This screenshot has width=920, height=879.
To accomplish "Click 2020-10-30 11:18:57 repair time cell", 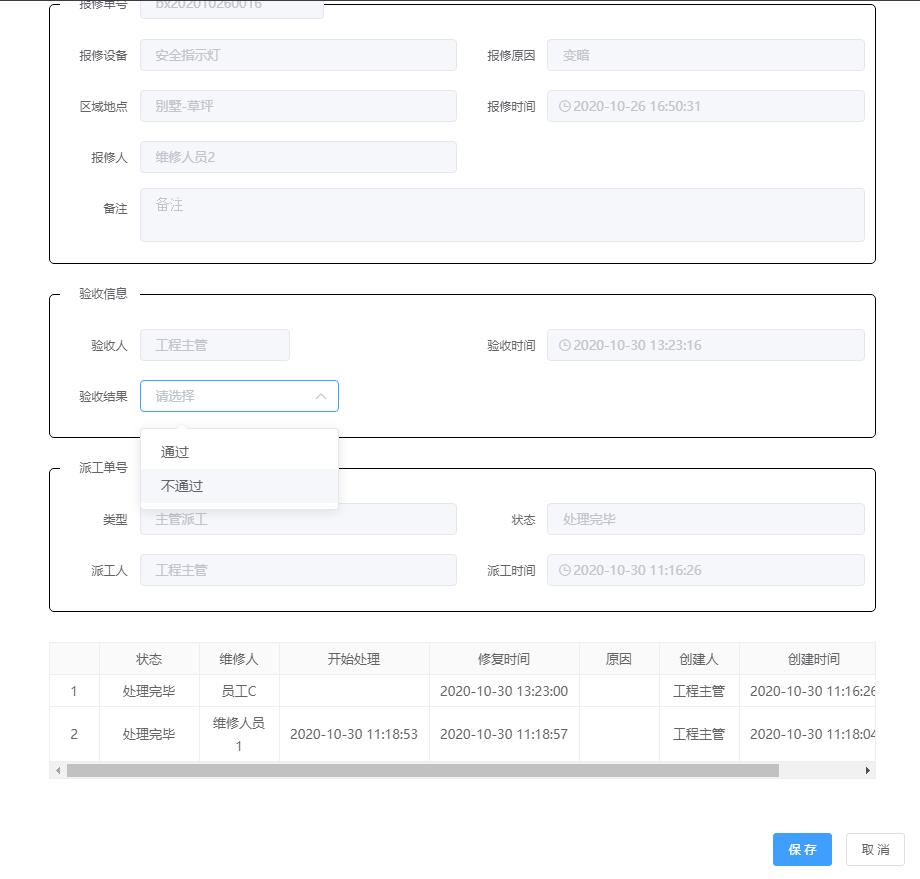I will [504, 734].
